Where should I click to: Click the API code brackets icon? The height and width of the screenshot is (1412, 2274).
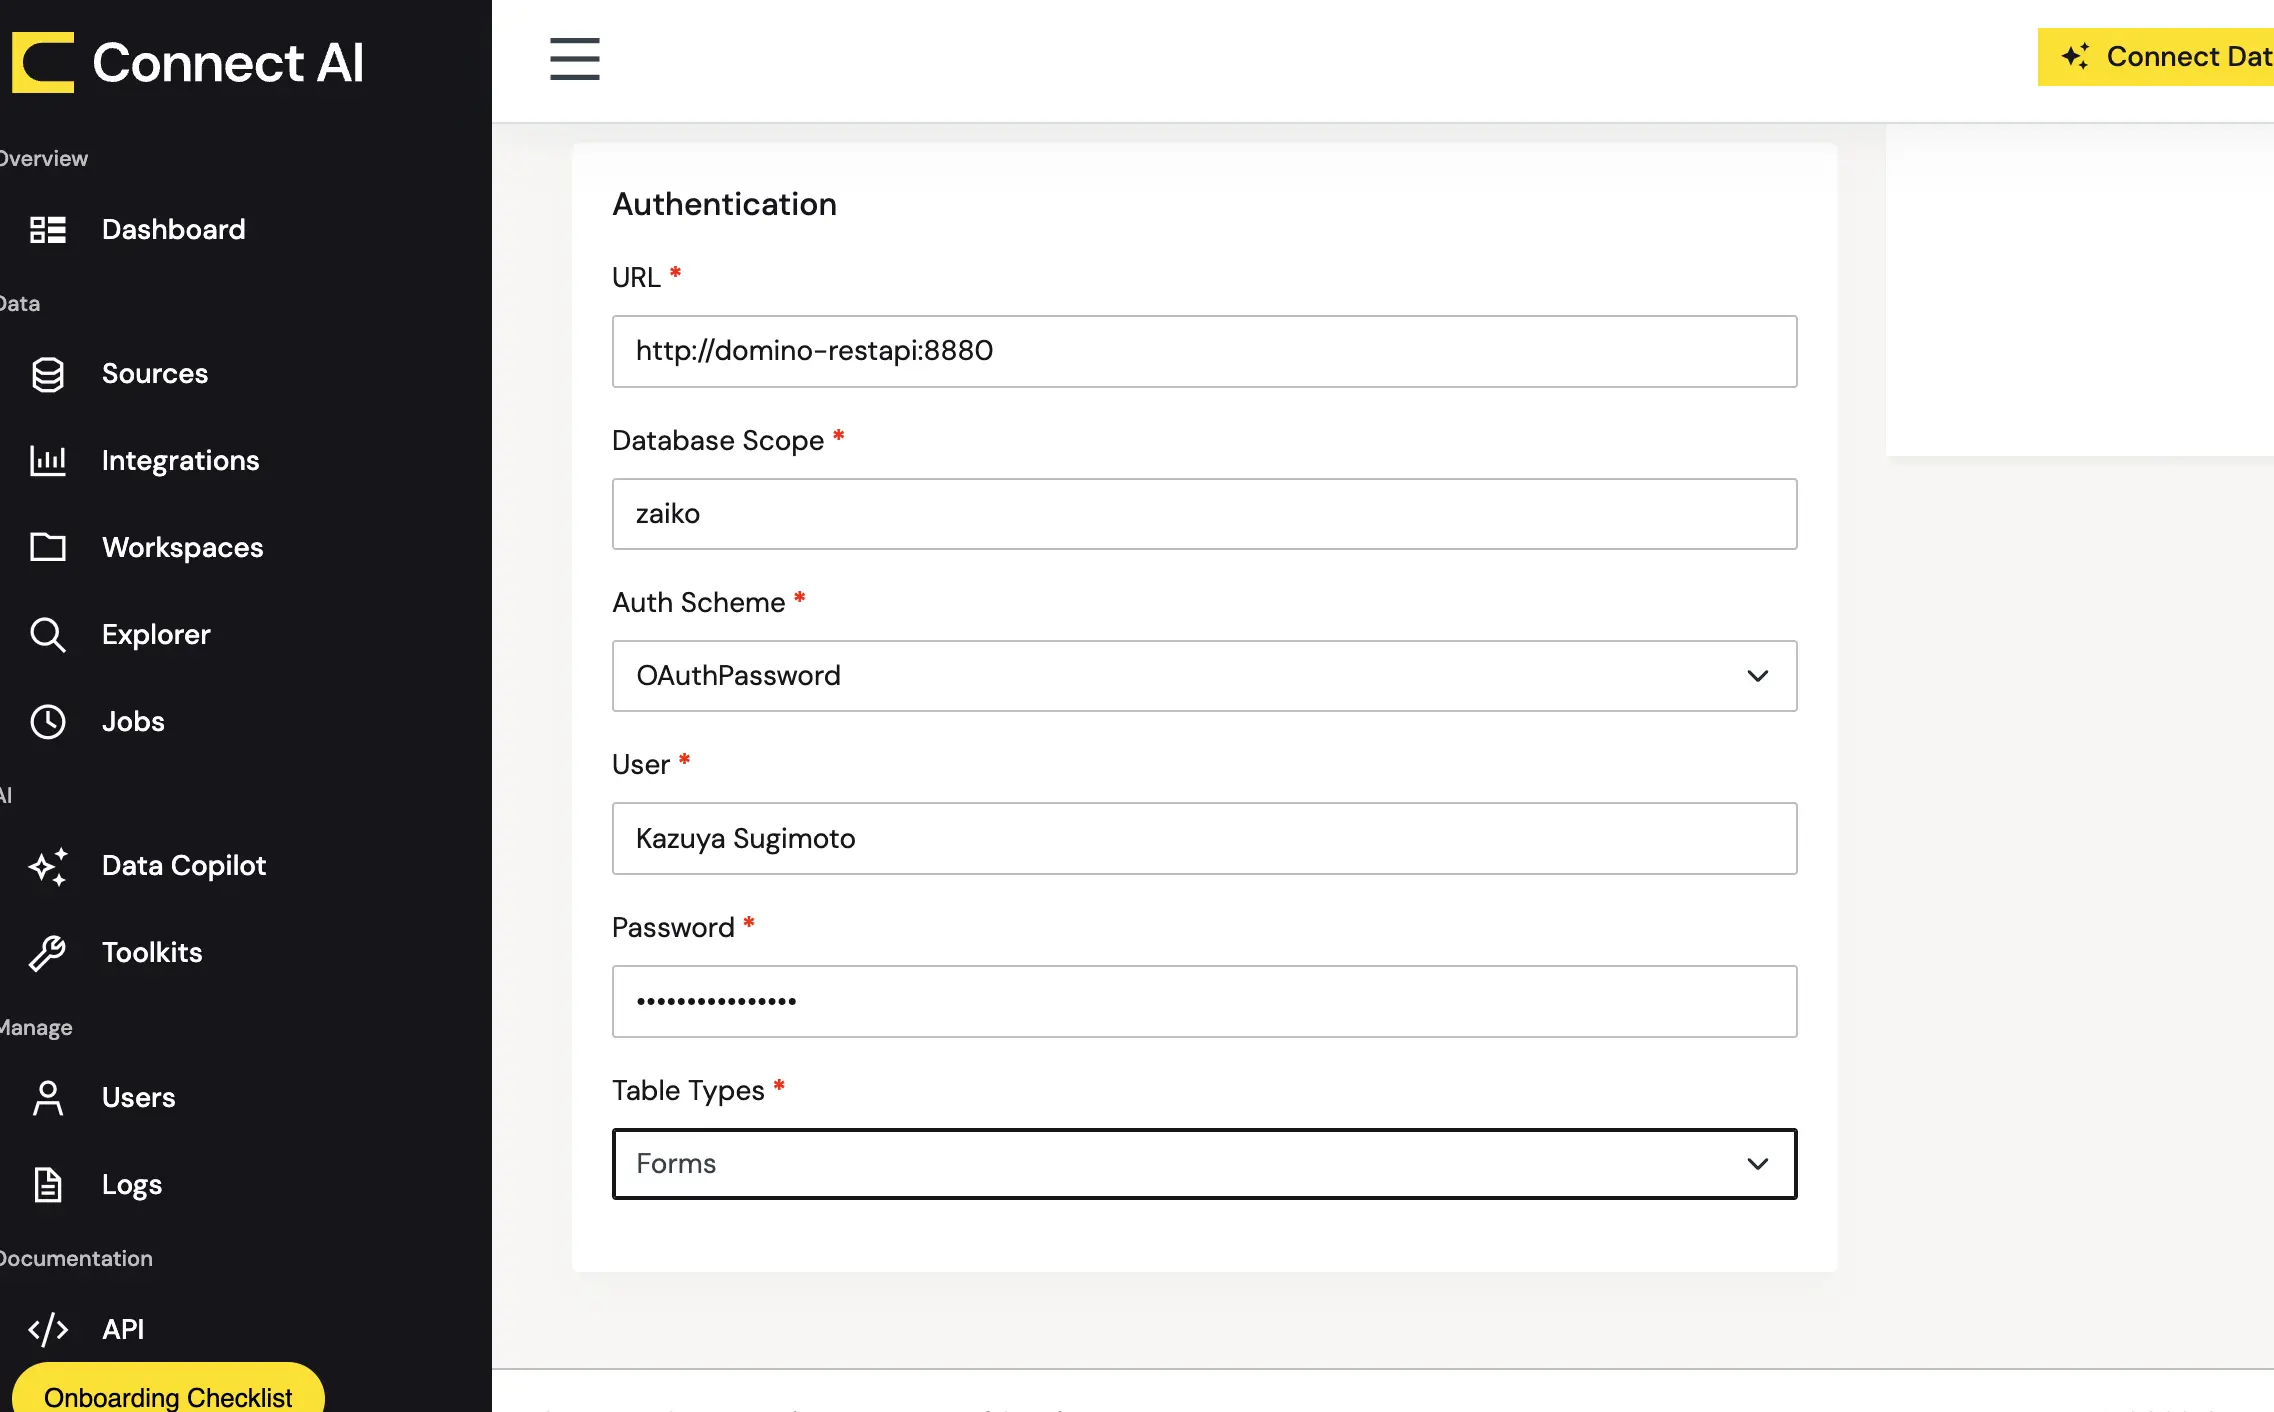(48, 1329)
